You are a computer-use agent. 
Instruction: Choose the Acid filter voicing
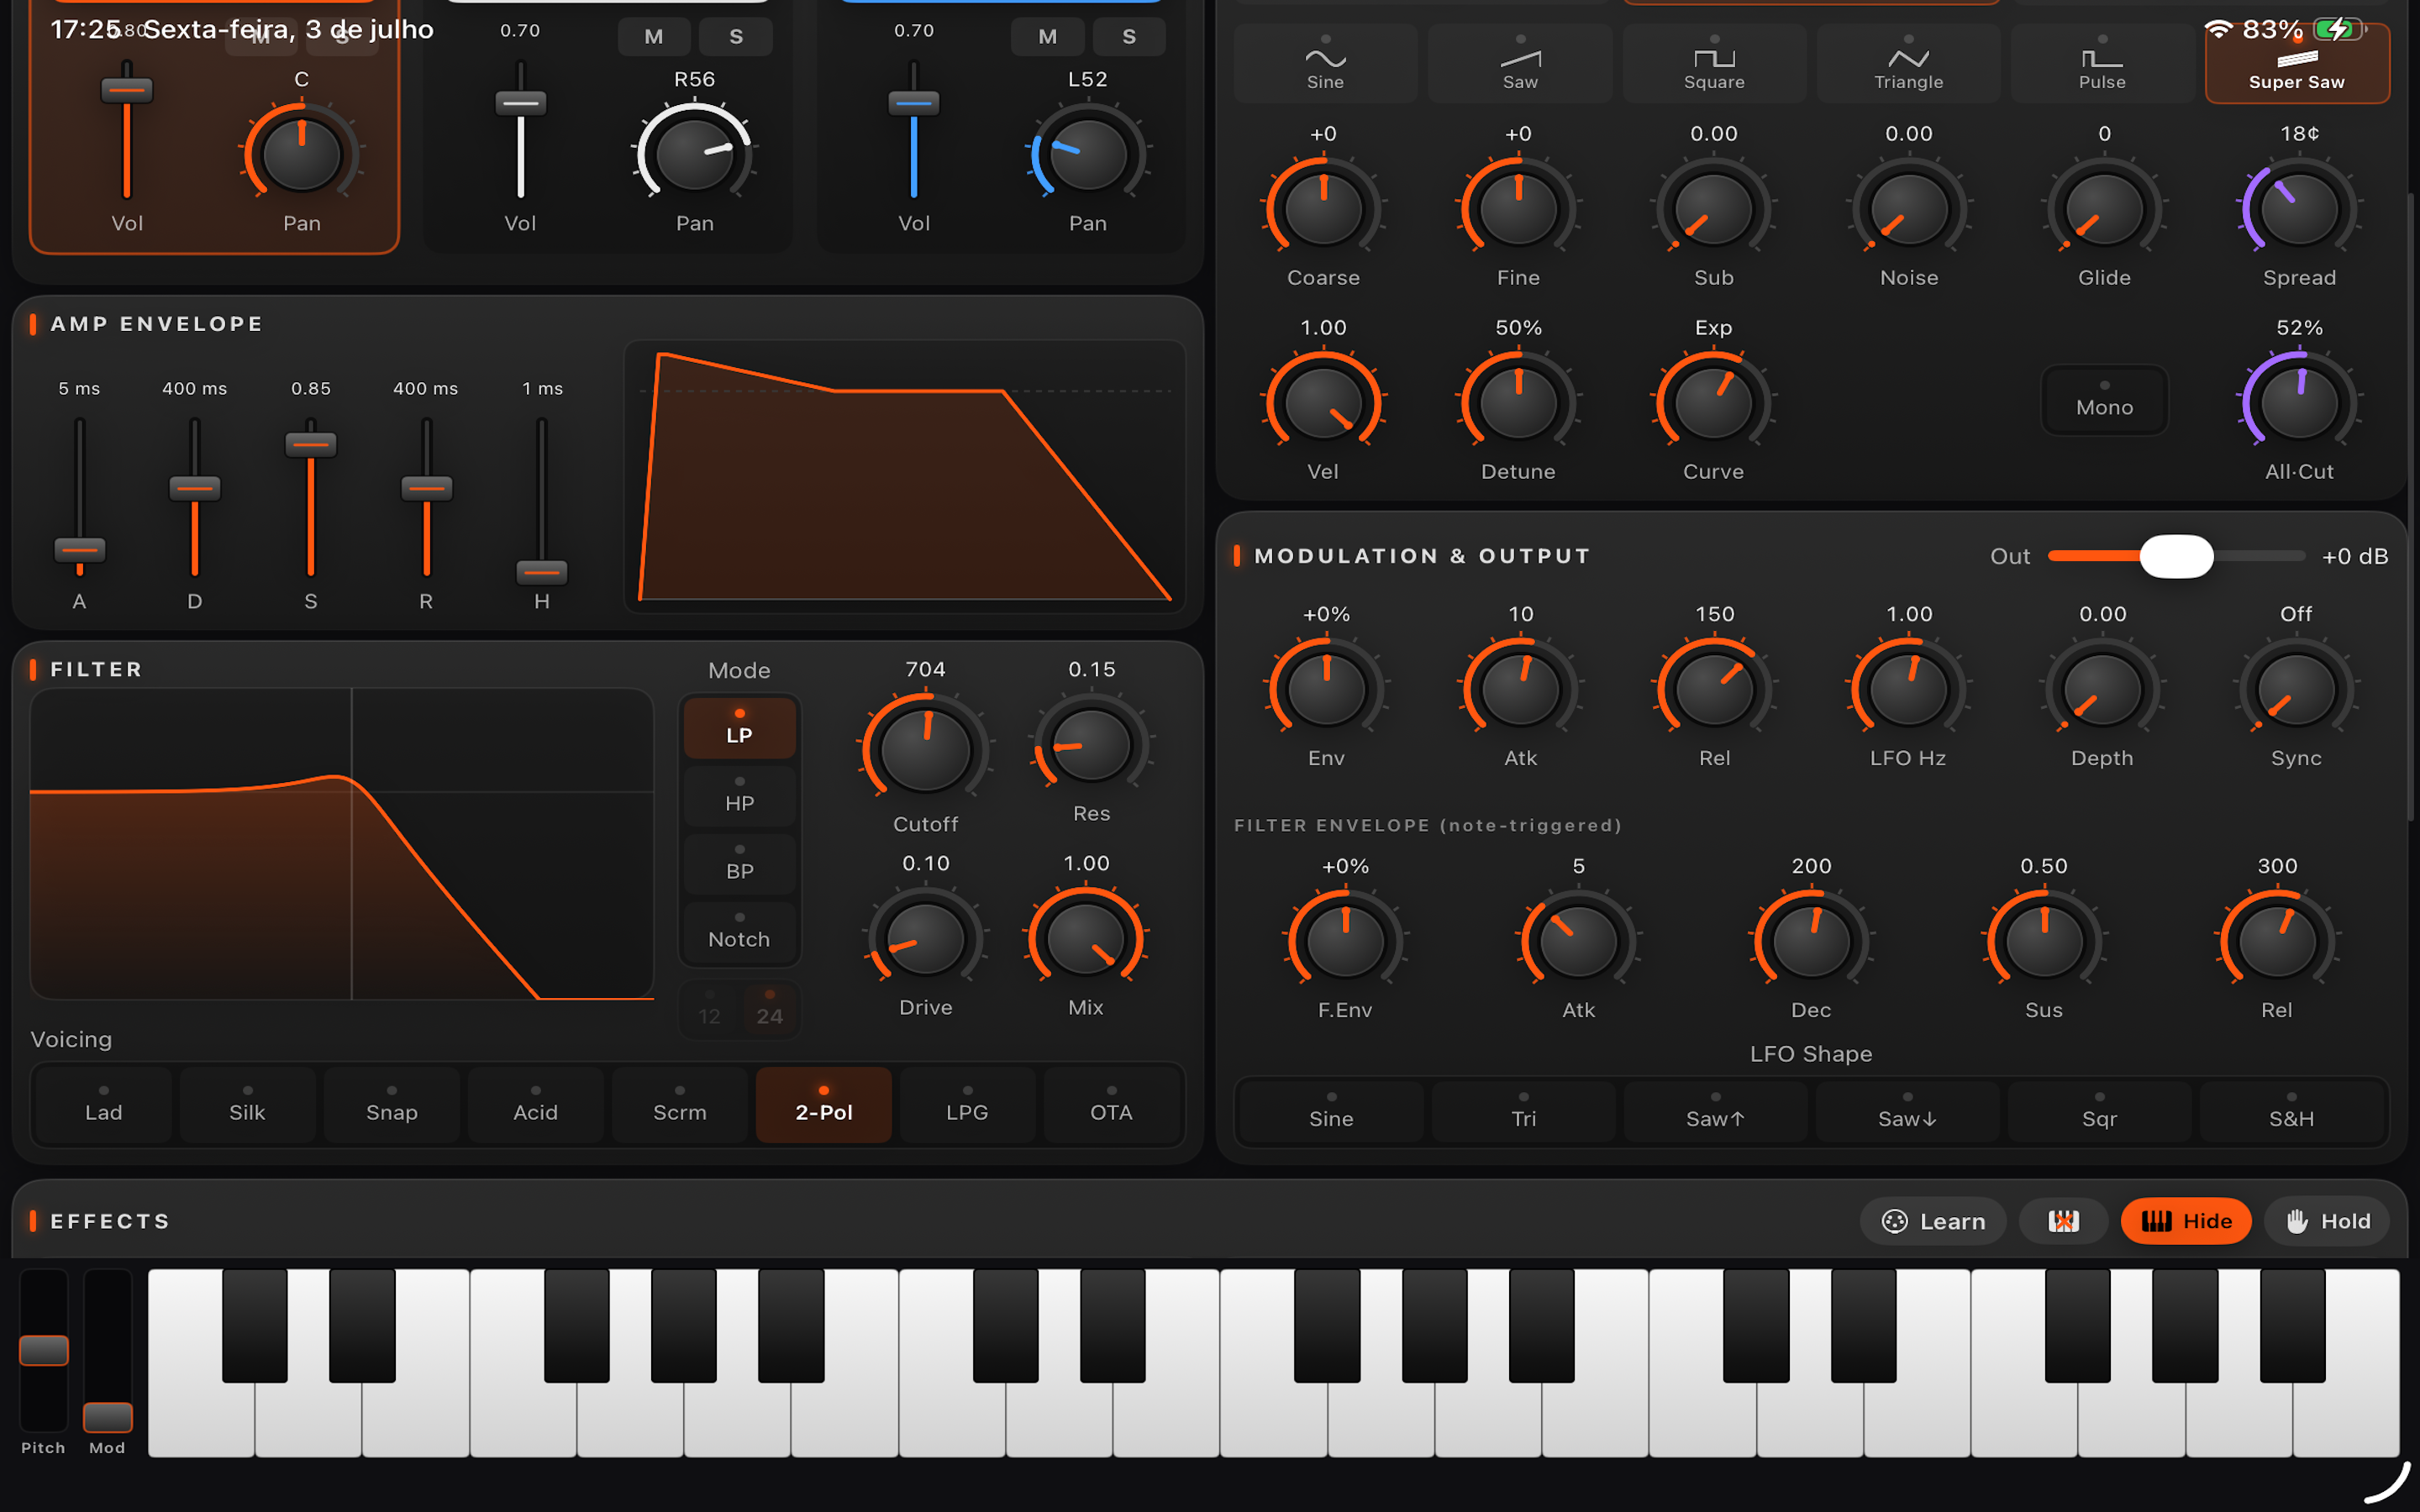coord(535,1105)
